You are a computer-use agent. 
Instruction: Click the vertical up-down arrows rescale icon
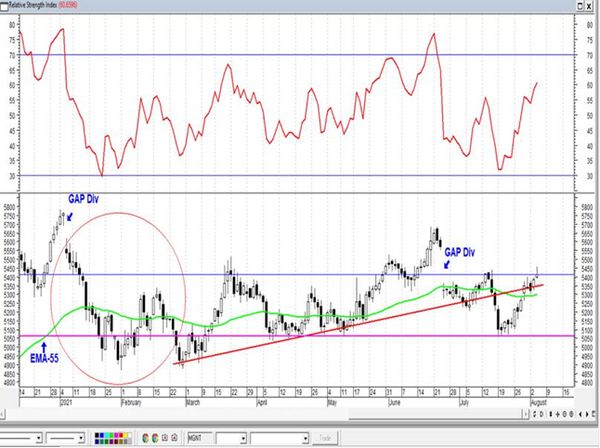[551, 414]
